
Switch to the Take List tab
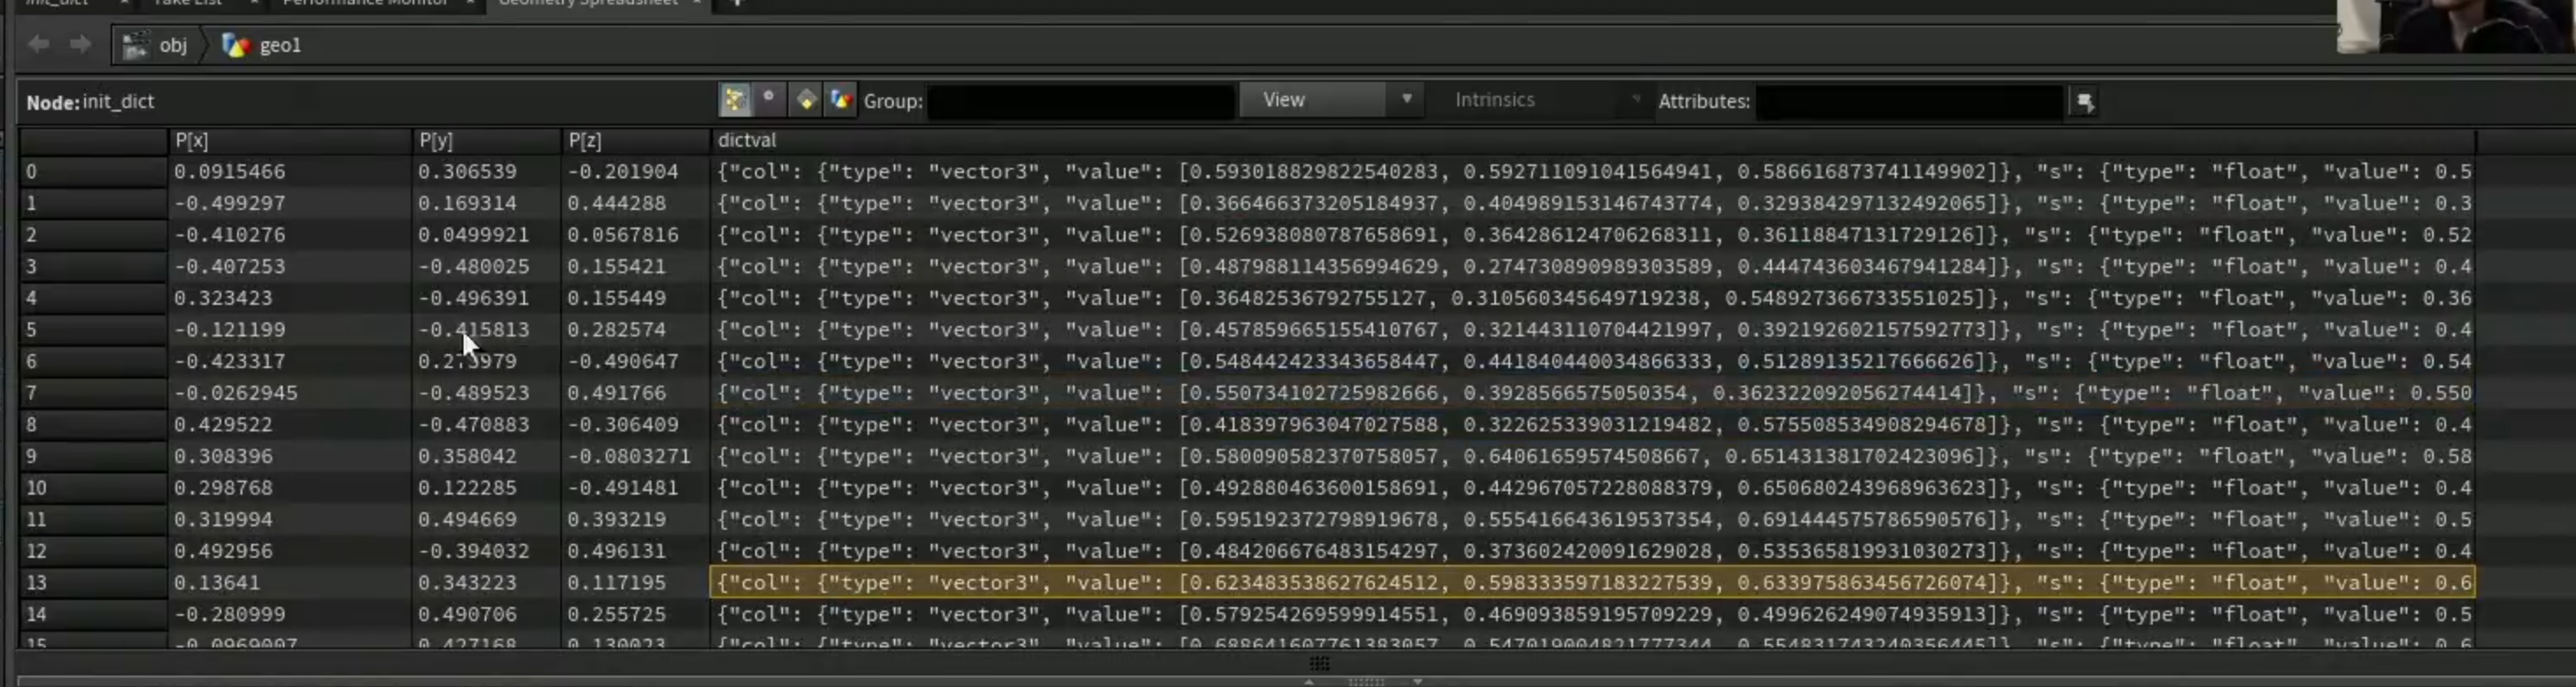pyautogui.click(x=187, y=4)
